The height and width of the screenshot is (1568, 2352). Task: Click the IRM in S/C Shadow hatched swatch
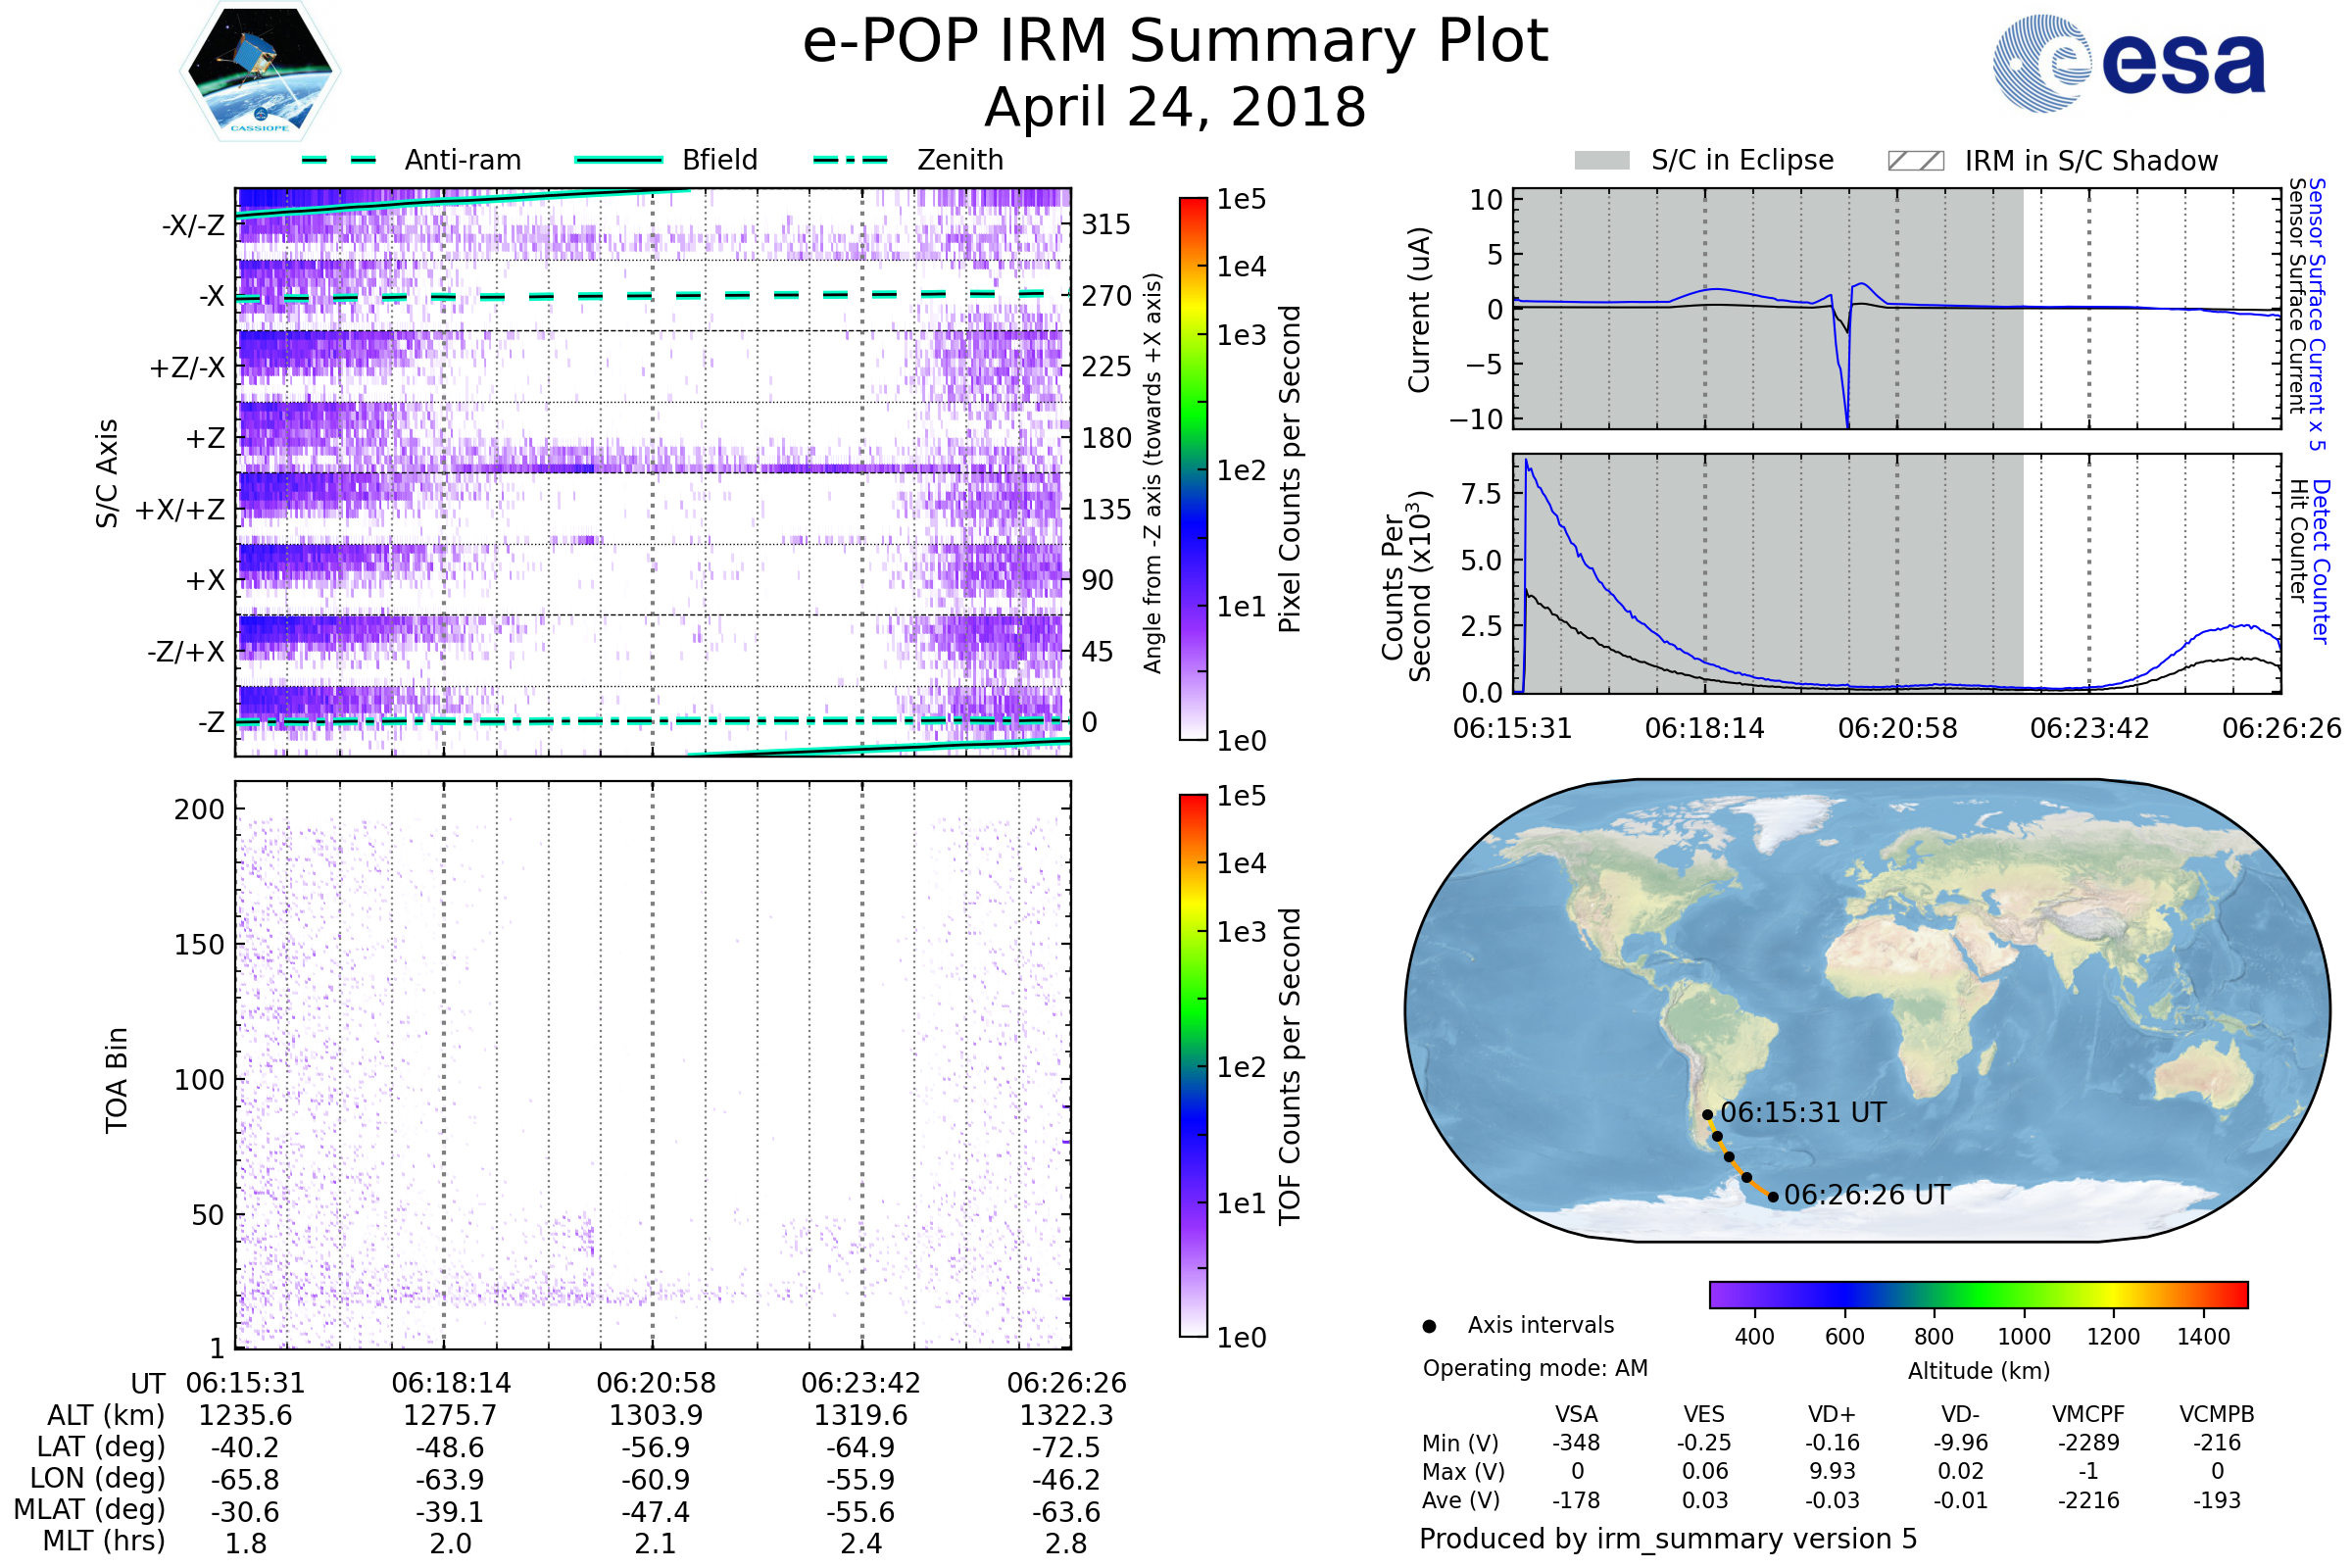[x=1915, y=161]
